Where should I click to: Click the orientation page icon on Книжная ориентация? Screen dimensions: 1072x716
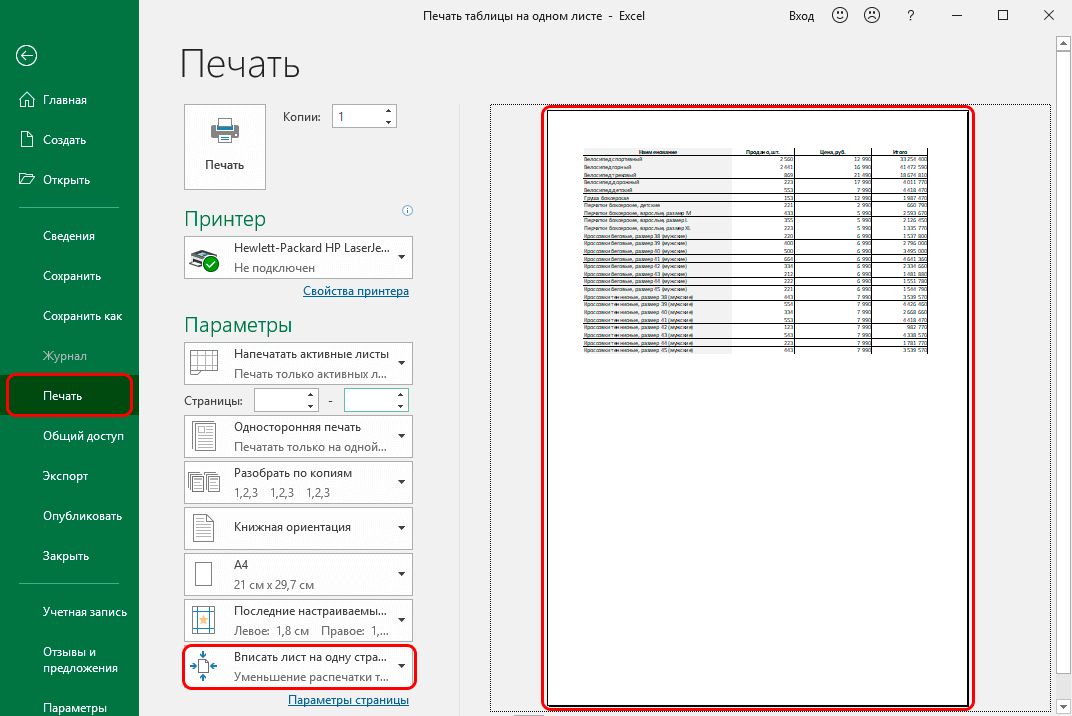click(204, 528)
